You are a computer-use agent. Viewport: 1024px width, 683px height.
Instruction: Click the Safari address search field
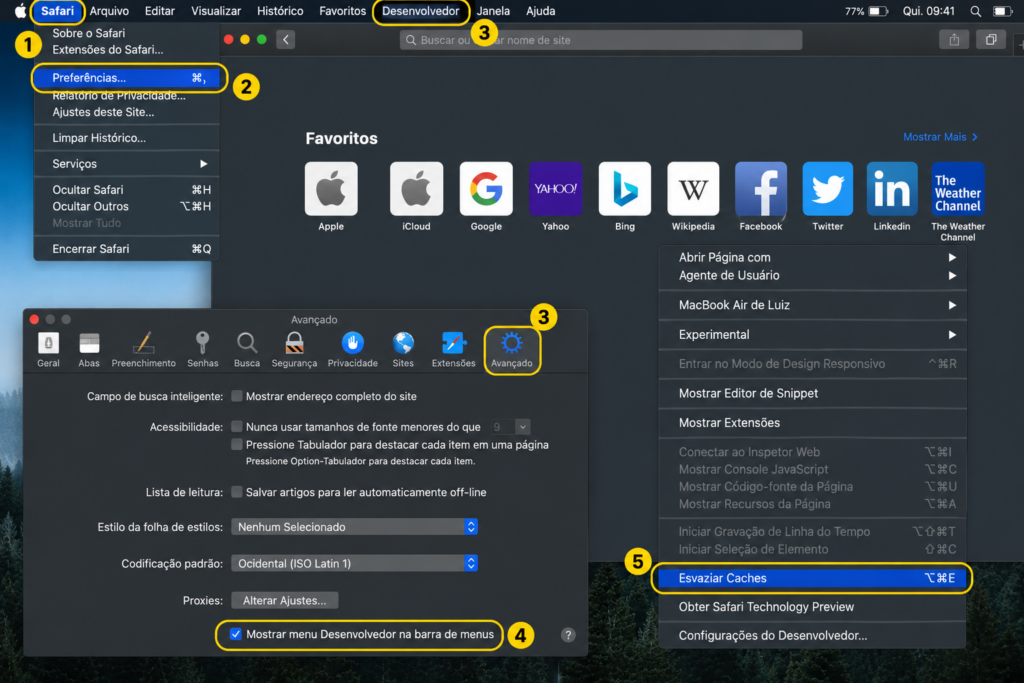point(601,40)
